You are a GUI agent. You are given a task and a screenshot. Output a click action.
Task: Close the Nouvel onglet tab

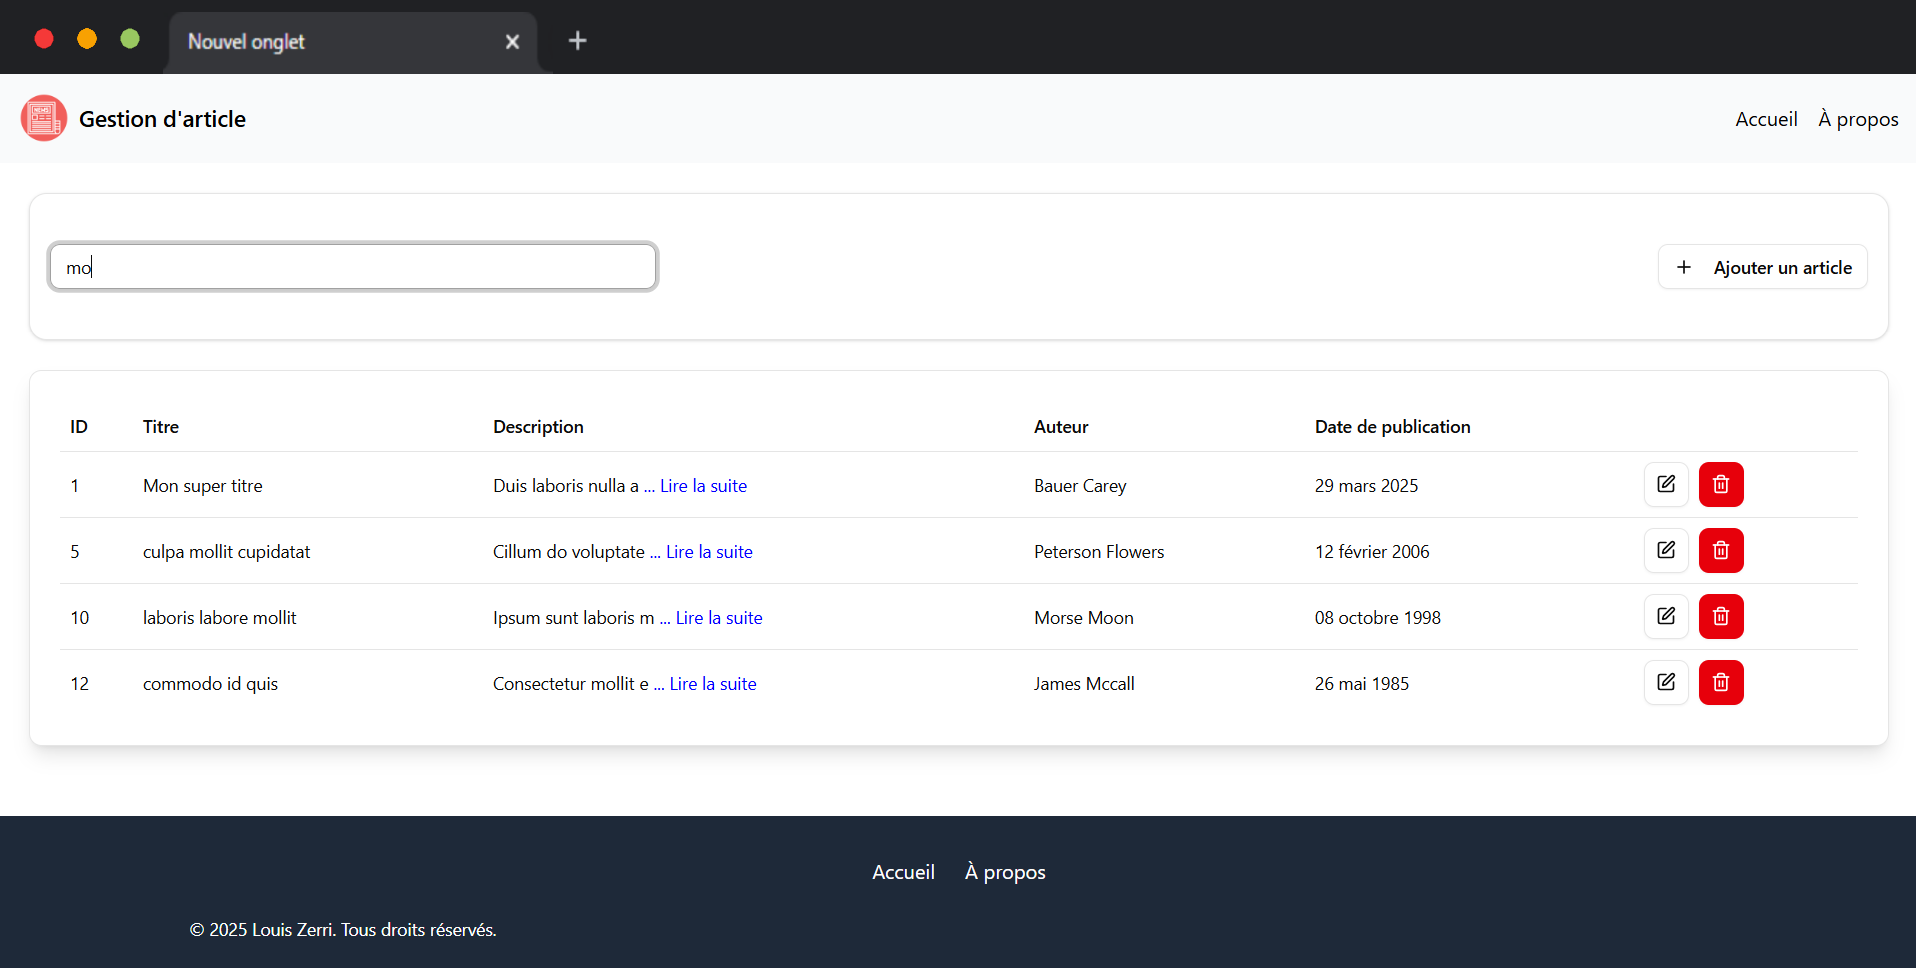(x=512, y=42)
